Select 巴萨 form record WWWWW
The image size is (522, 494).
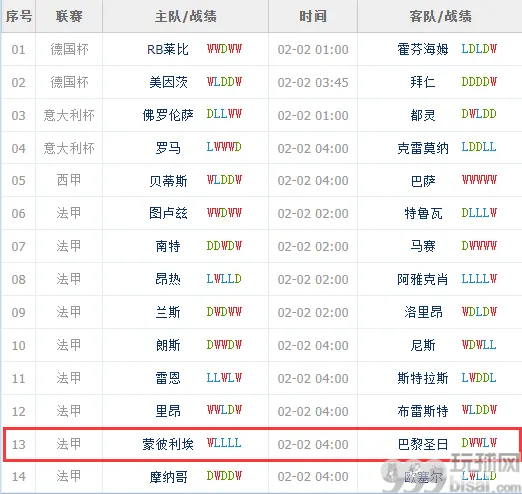479,180
